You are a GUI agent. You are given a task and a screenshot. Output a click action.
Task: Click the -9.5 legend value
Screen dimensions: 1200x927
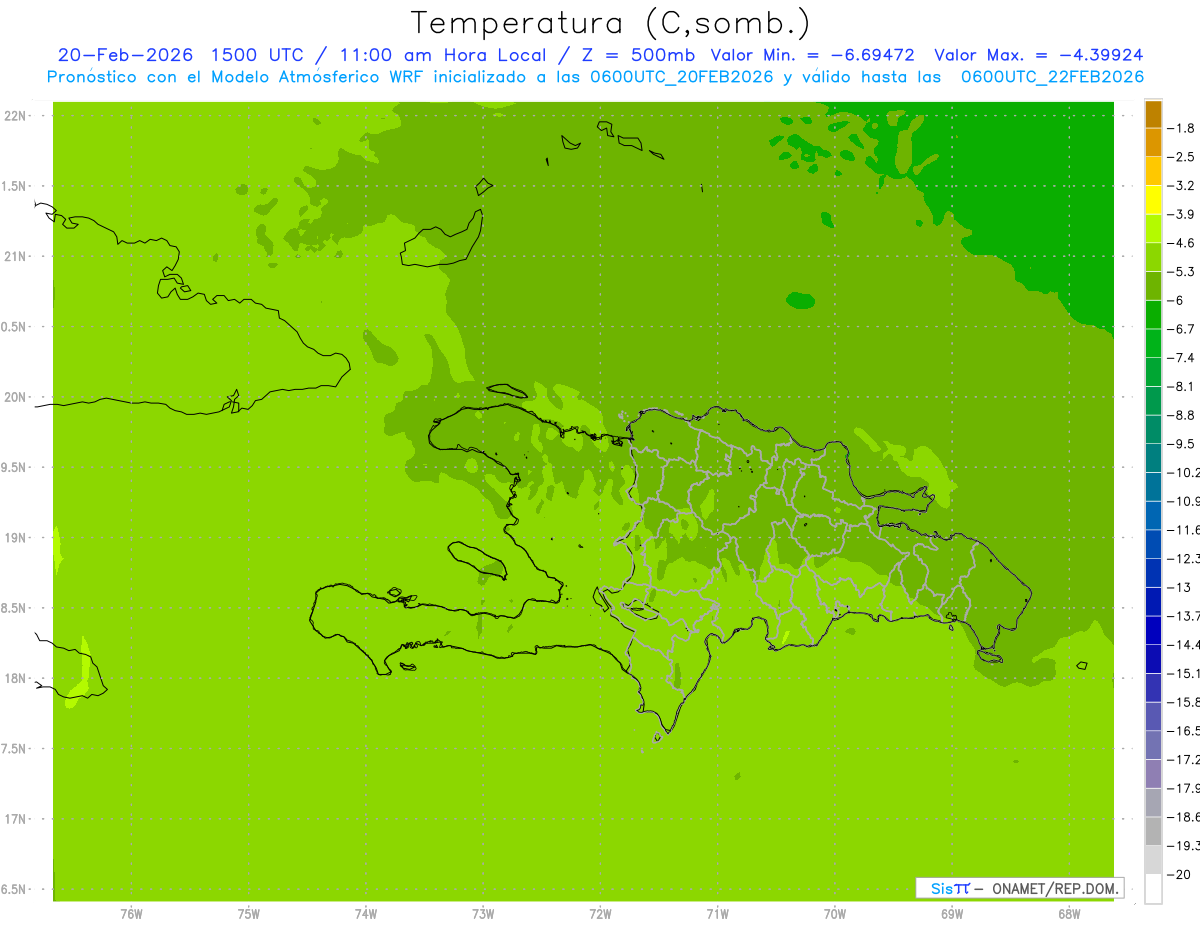click(1182, 444)
